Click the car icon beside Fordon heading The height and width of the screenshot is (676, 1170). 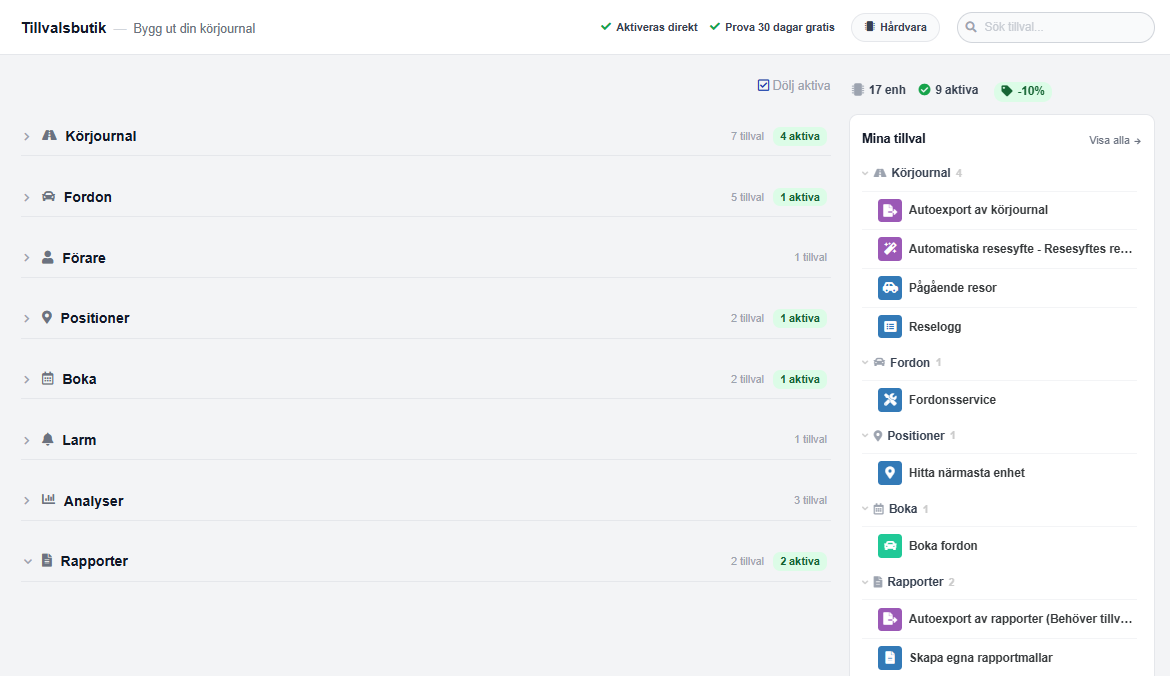pyautogui.click(x=49, y=196)
